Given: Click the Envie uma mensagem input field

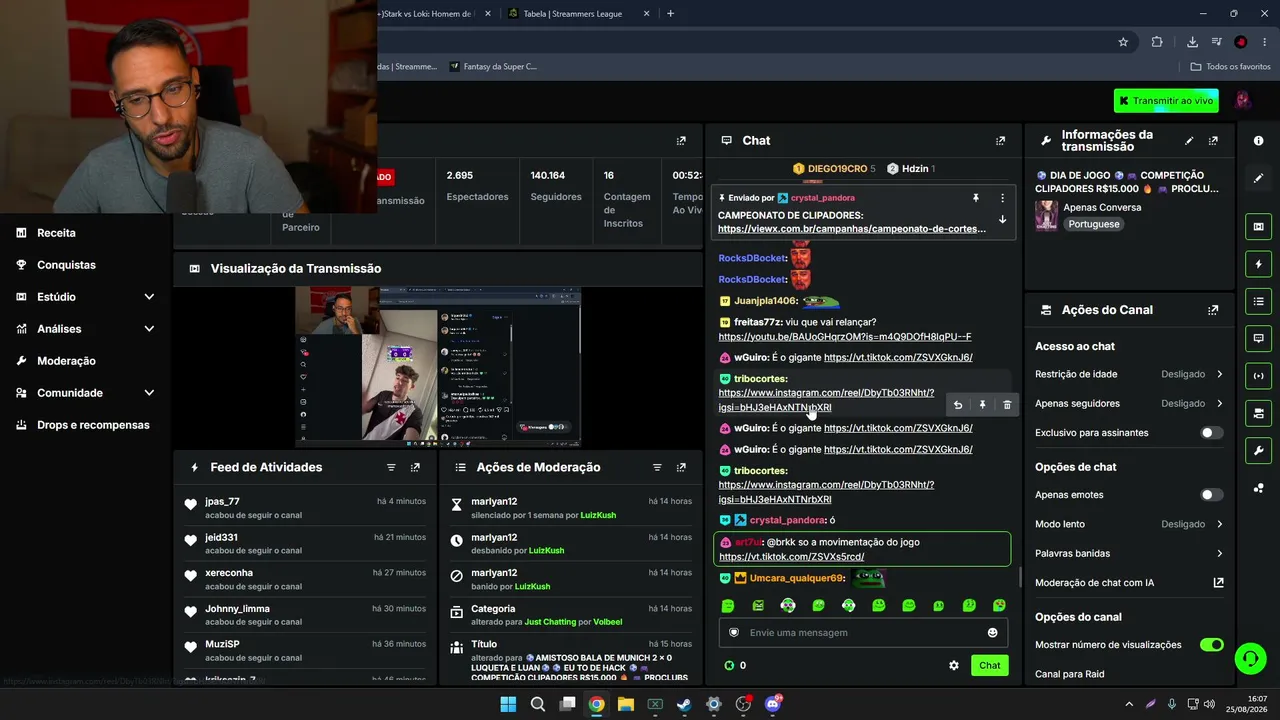Looking at the screenshot, I should [x=863, y=633].
